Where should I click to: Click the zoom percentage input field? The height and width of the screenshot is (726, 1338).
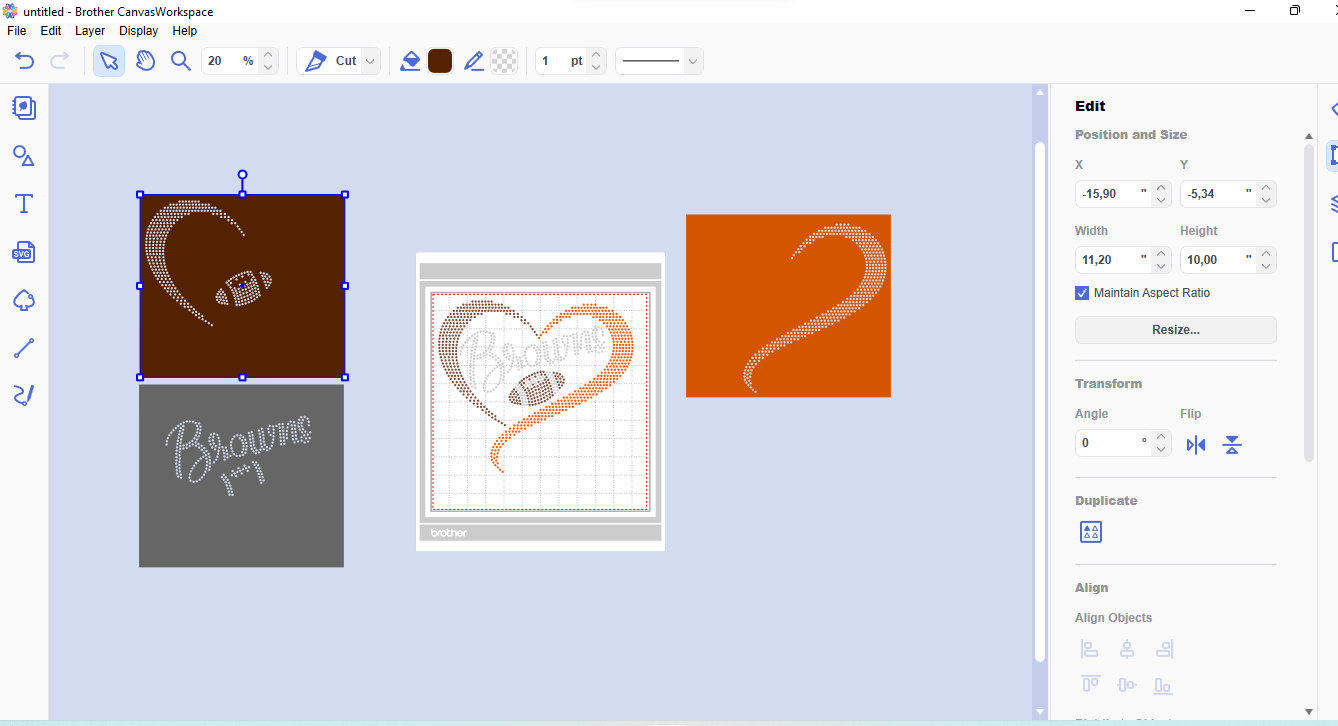(230, 61)
